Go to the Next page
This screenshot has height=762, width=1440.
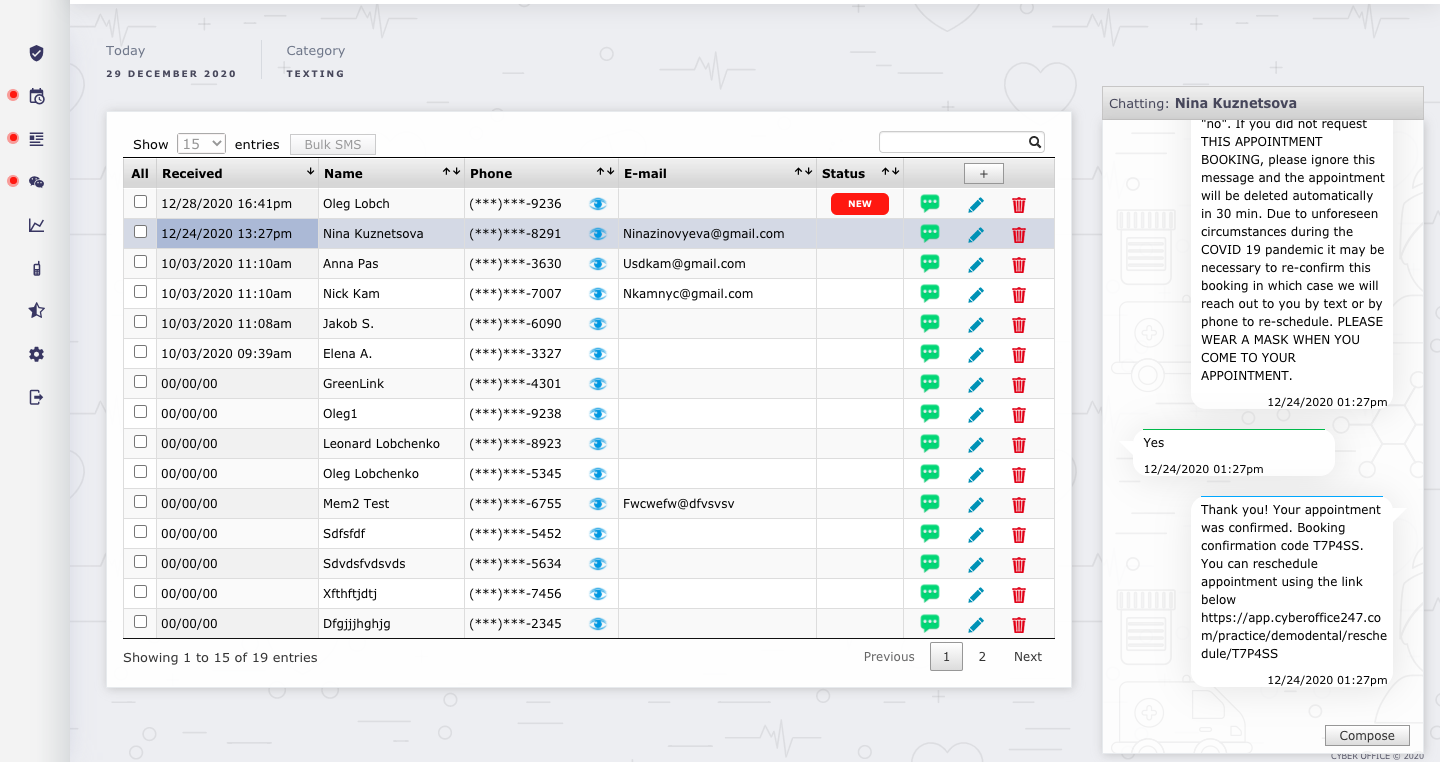pos(1028,657)
